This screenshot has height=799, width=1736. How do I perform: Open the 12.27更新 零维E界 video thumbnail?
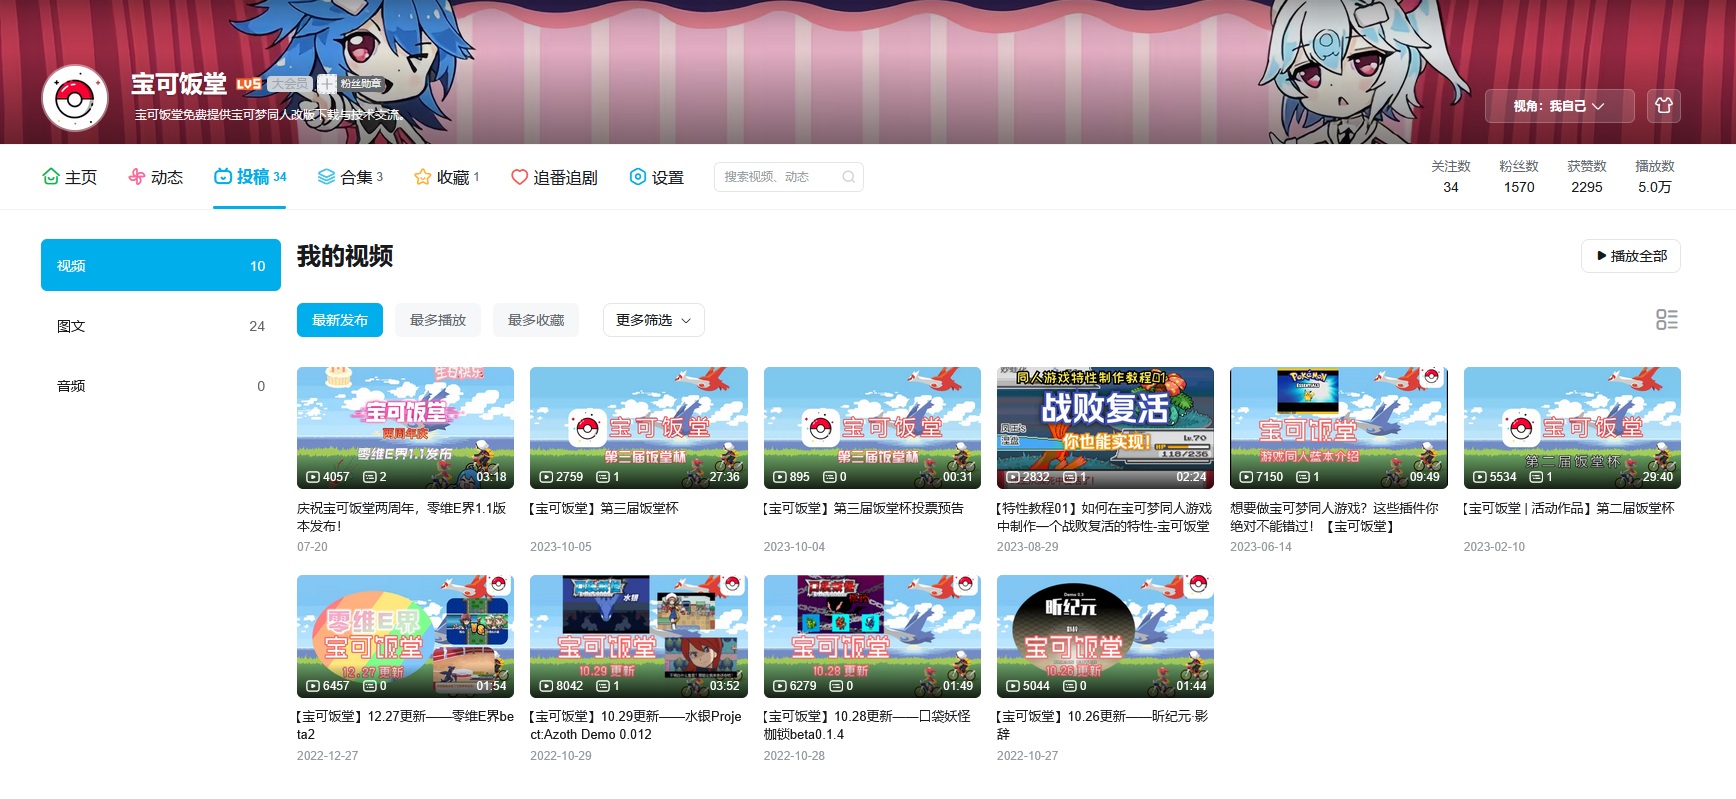tap(405, 636)
